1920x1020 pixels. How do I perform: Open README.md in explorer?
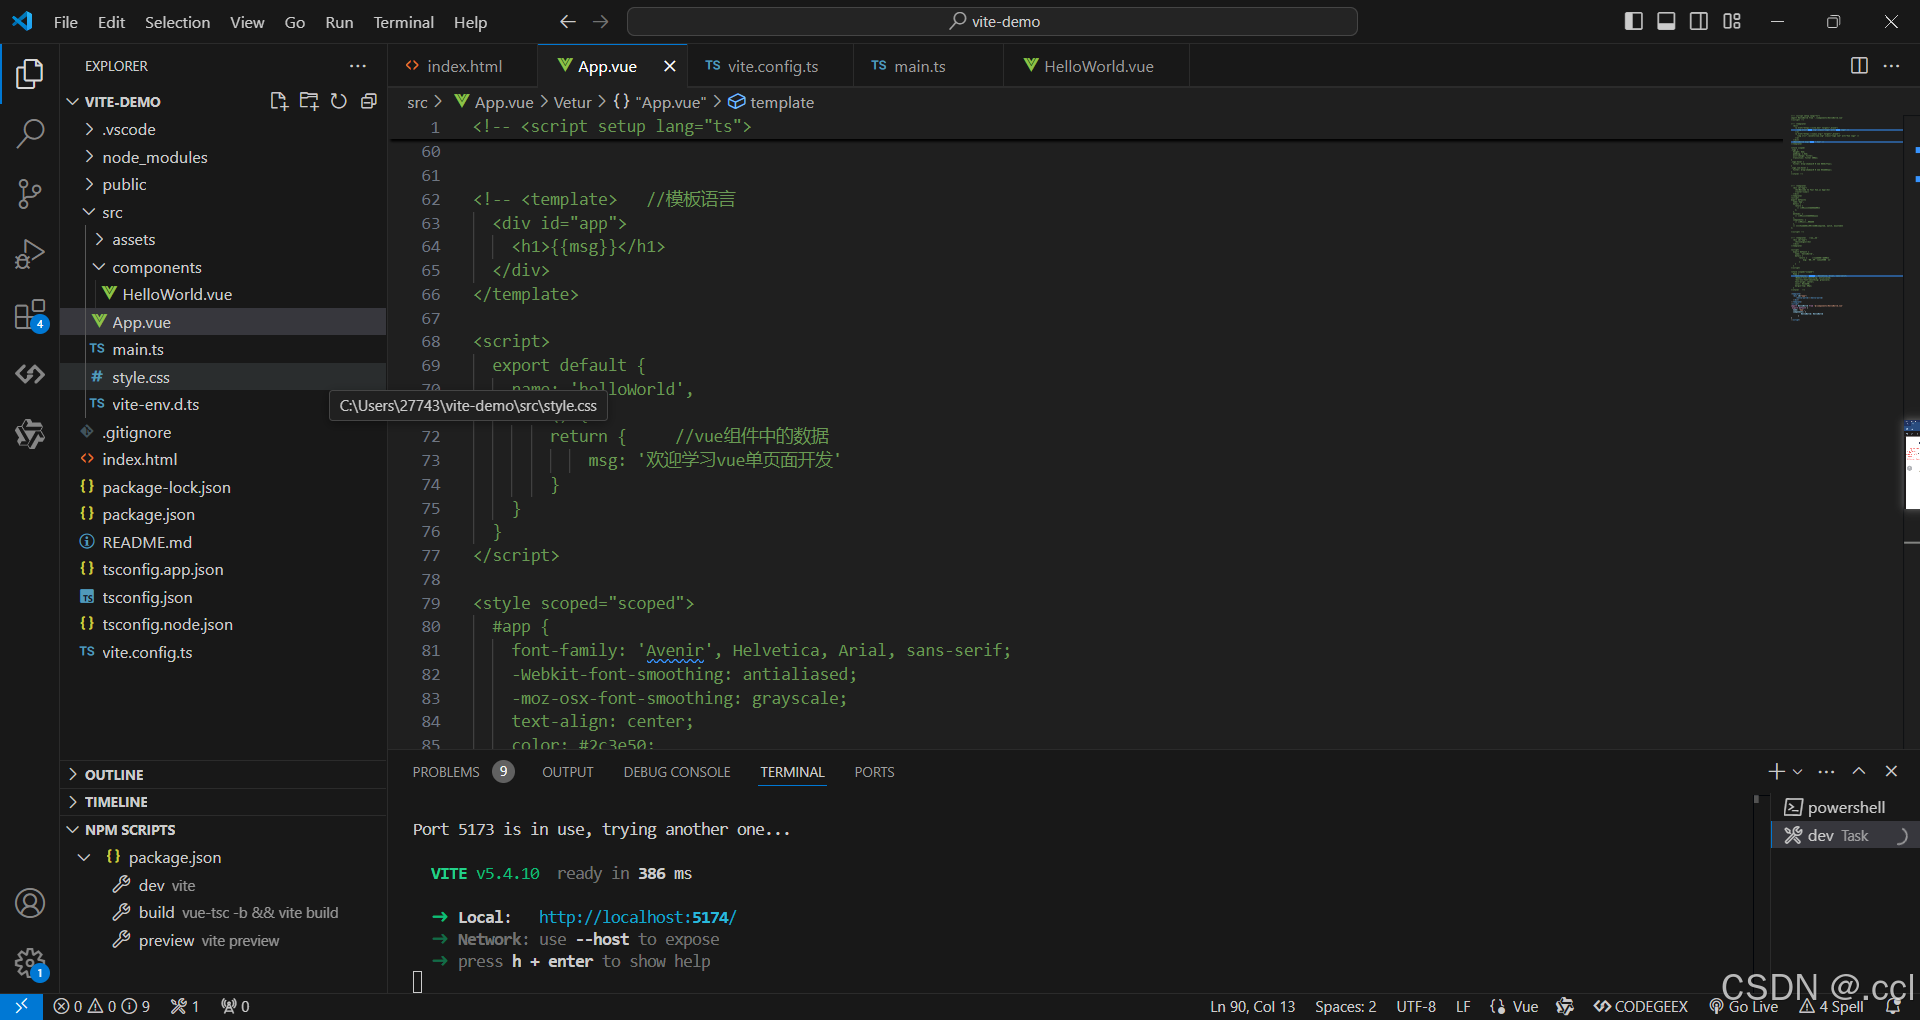click(223, 542)
